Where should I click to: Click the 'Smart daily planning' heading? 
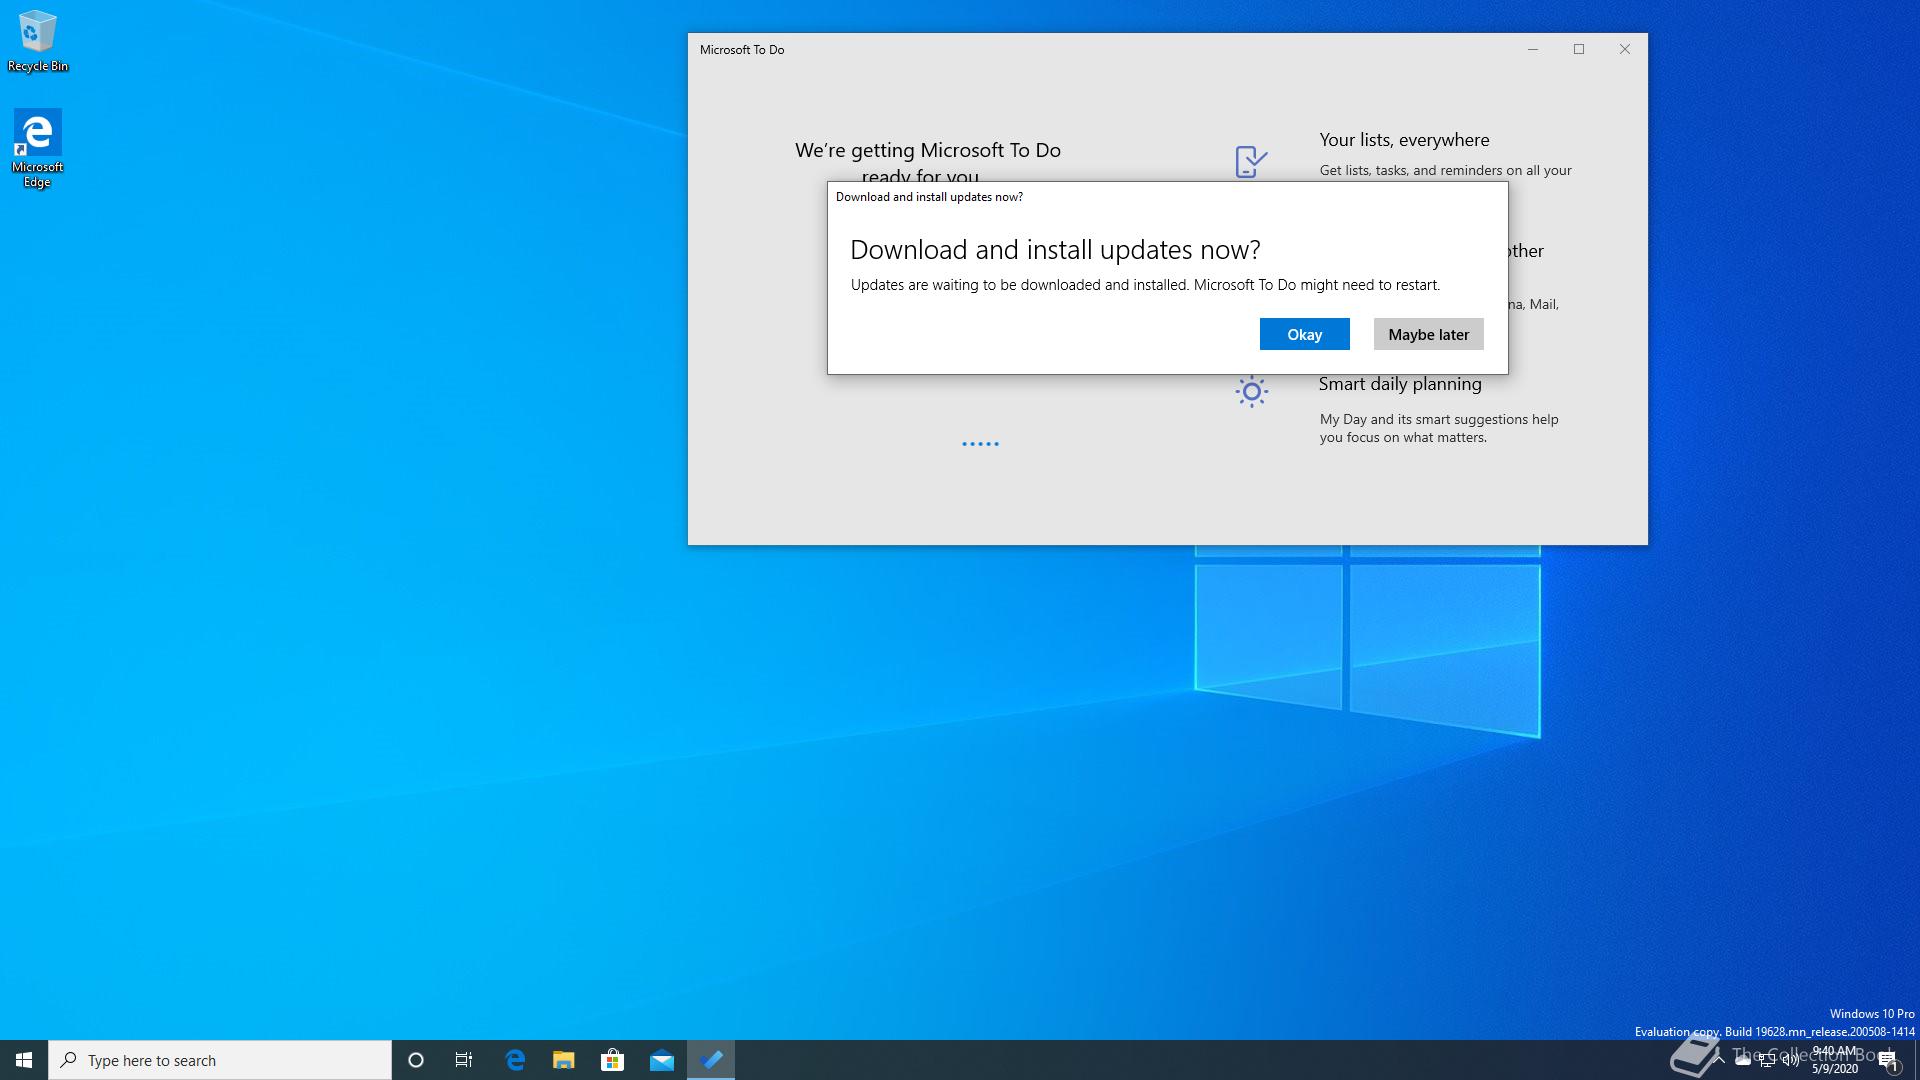pos(1400,384)
